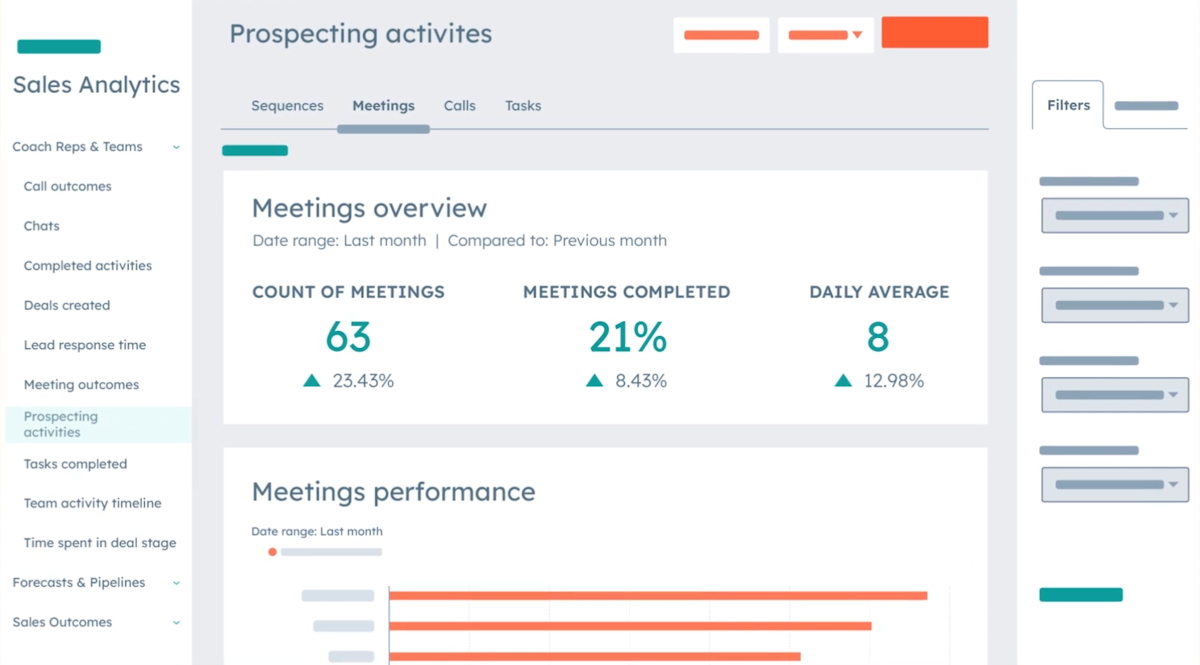Viewport: 1200px width, 665px height.
Task: Open the Meeting outcomes report
Action: (80, 384)
